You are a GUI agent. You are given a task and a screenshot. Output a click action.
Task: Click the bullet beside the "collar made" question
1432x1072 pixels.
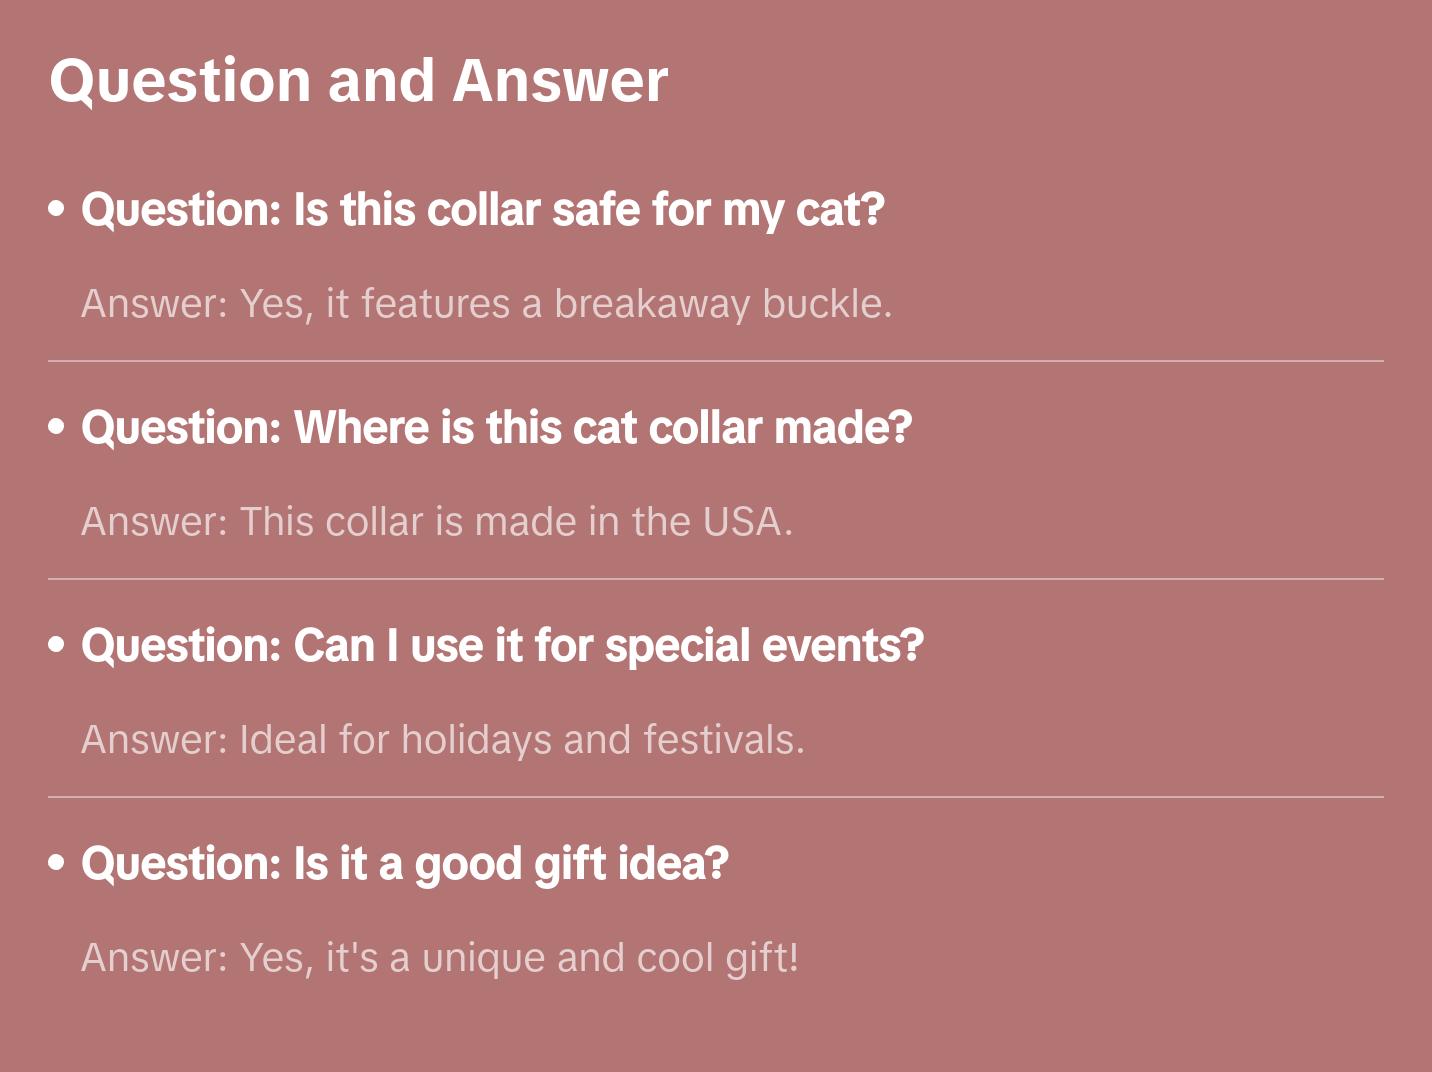pyautogui.click(x=57, y=427)
